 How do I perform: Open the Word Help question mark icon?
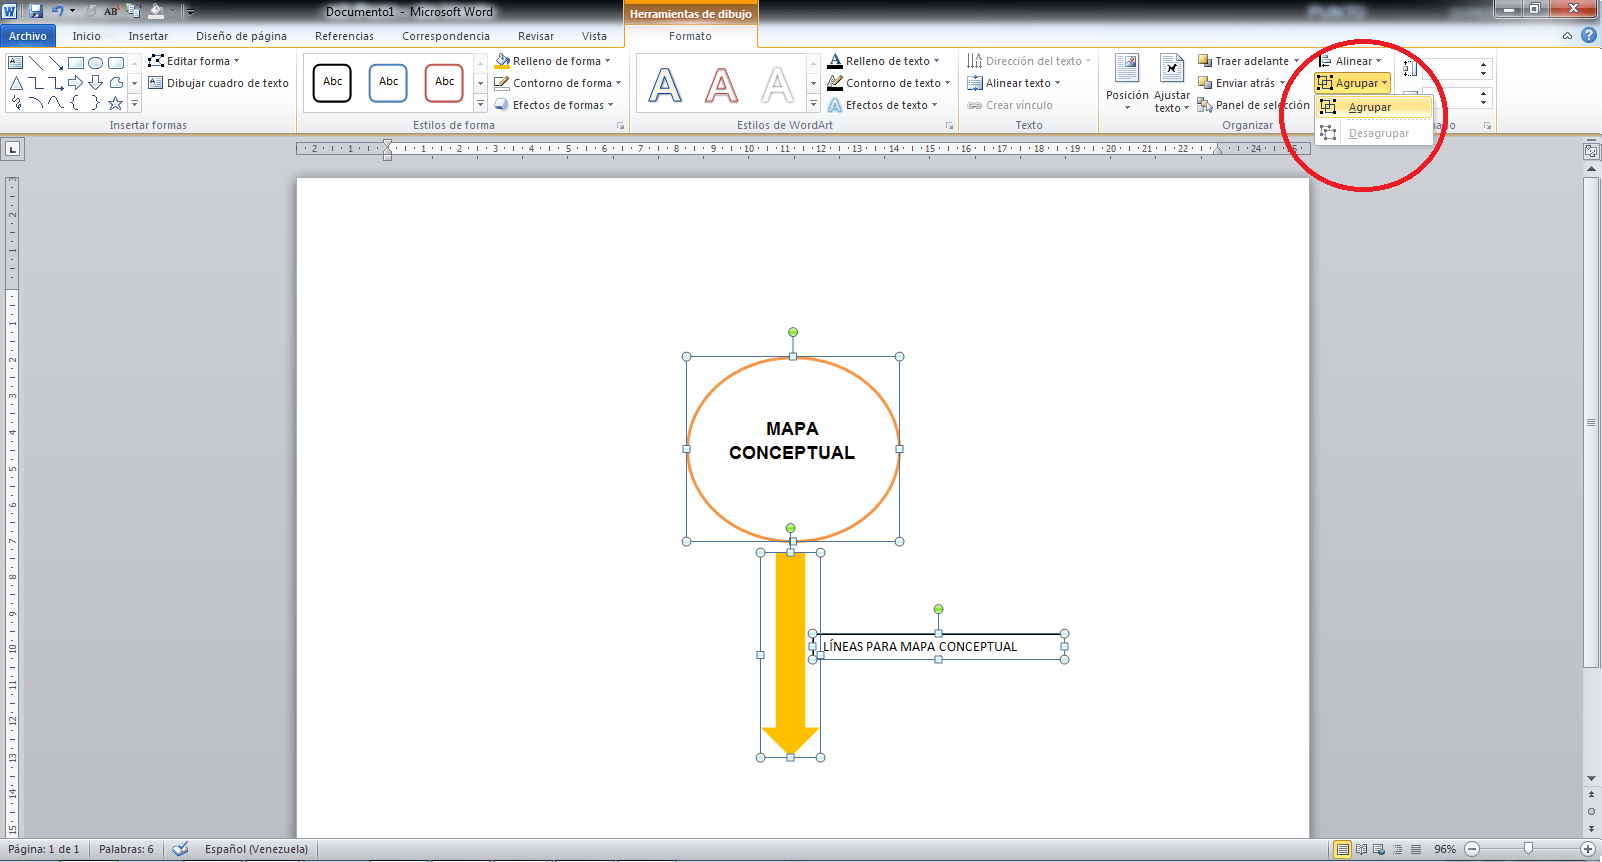point(1589,35)
